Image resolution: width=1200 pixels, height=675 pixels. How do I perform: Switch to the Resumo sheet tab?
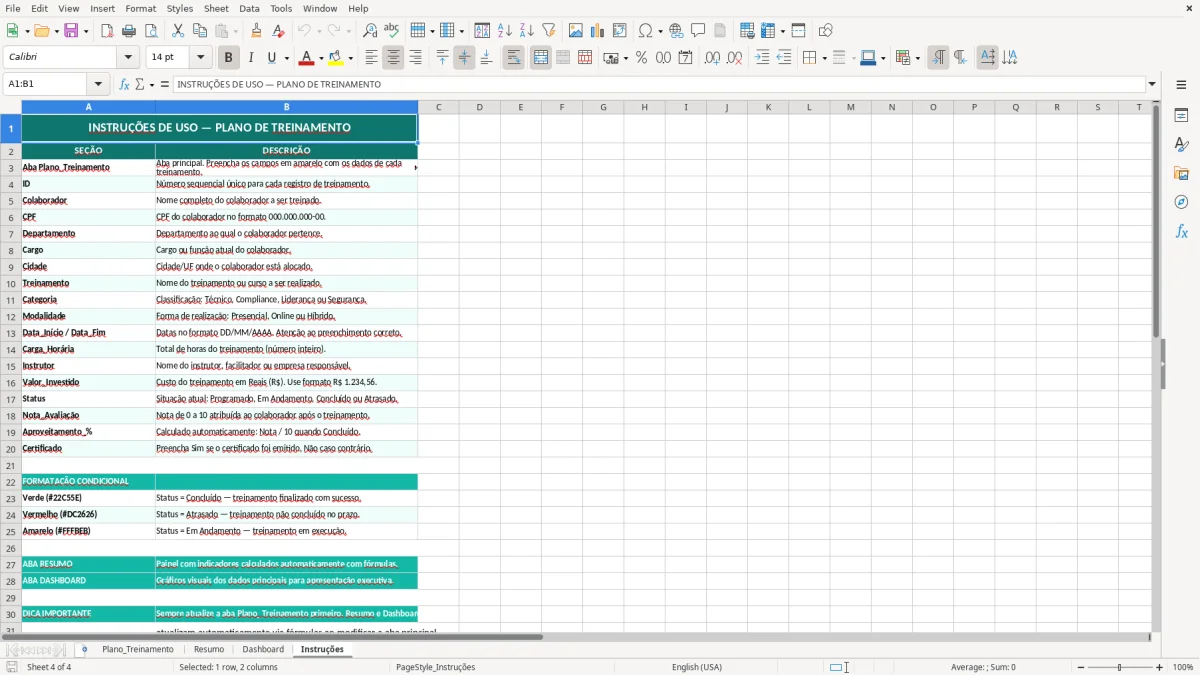click(x=209, y=649)
